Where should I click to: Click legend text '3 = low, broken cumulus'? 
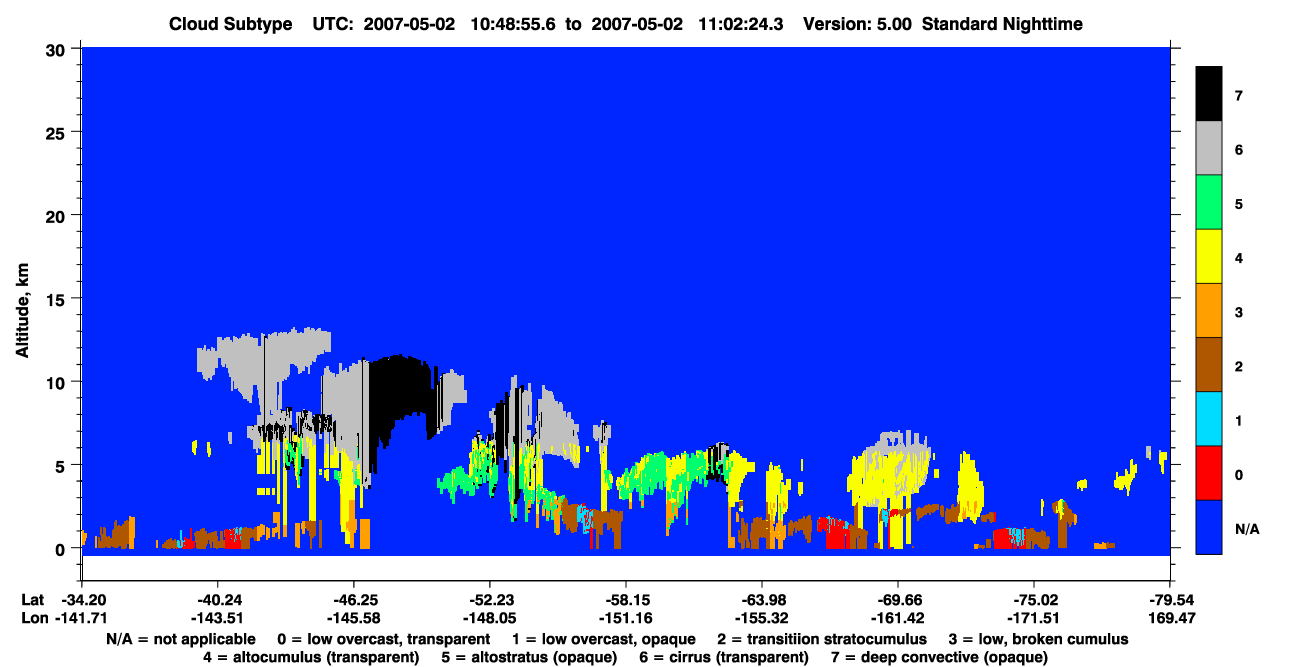tap(1039, 639)
